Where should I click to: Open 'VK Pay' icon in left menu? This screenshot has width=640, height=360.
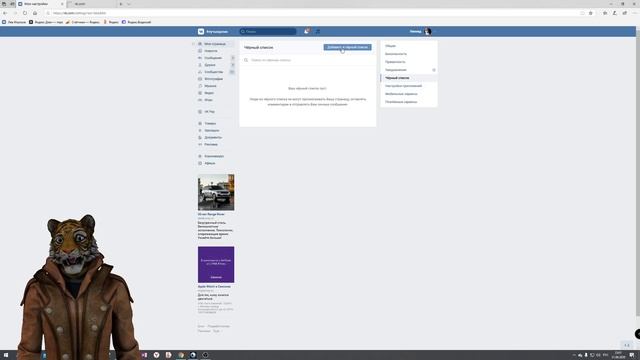point(200,111)
